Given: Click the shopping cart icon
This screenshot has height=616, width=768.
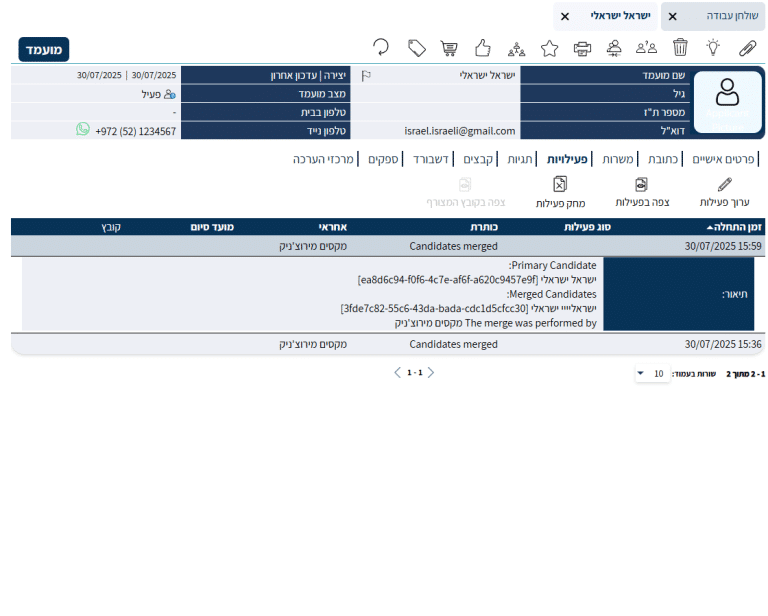Looking at the screenshot, I should pos(449,48).
